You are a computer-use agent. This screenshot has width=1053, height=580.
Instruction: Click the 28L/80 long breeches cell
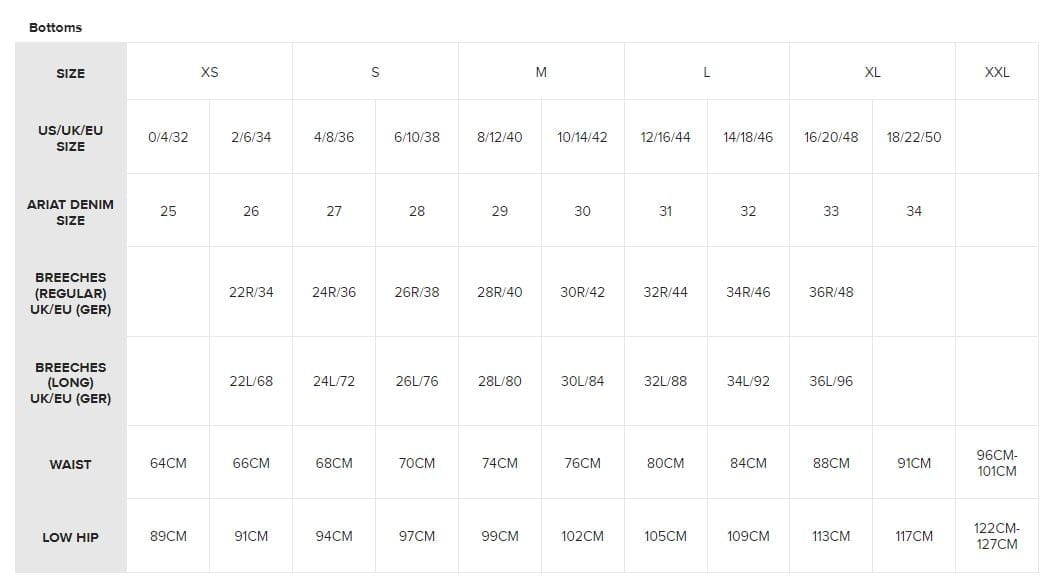click(500, 382)
